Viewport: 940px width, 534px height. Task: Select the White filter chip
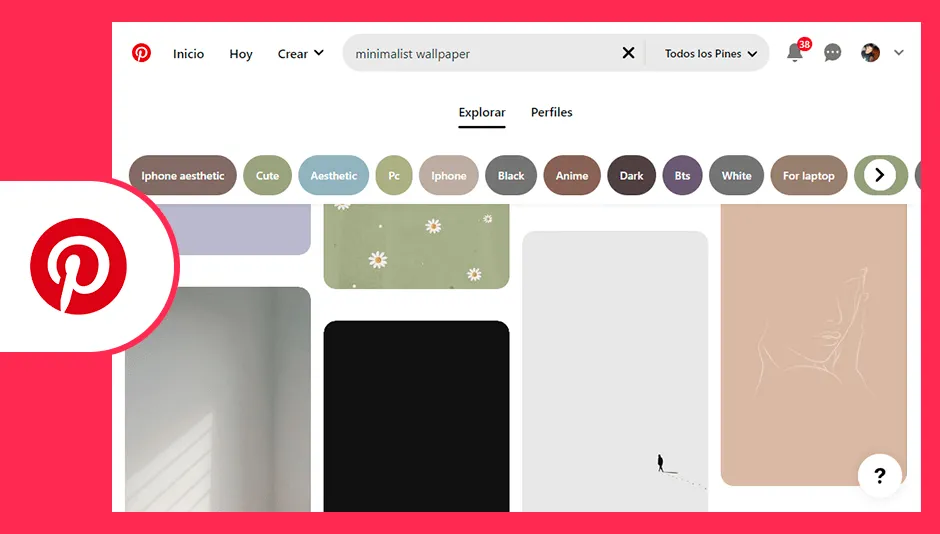[736, 176]
